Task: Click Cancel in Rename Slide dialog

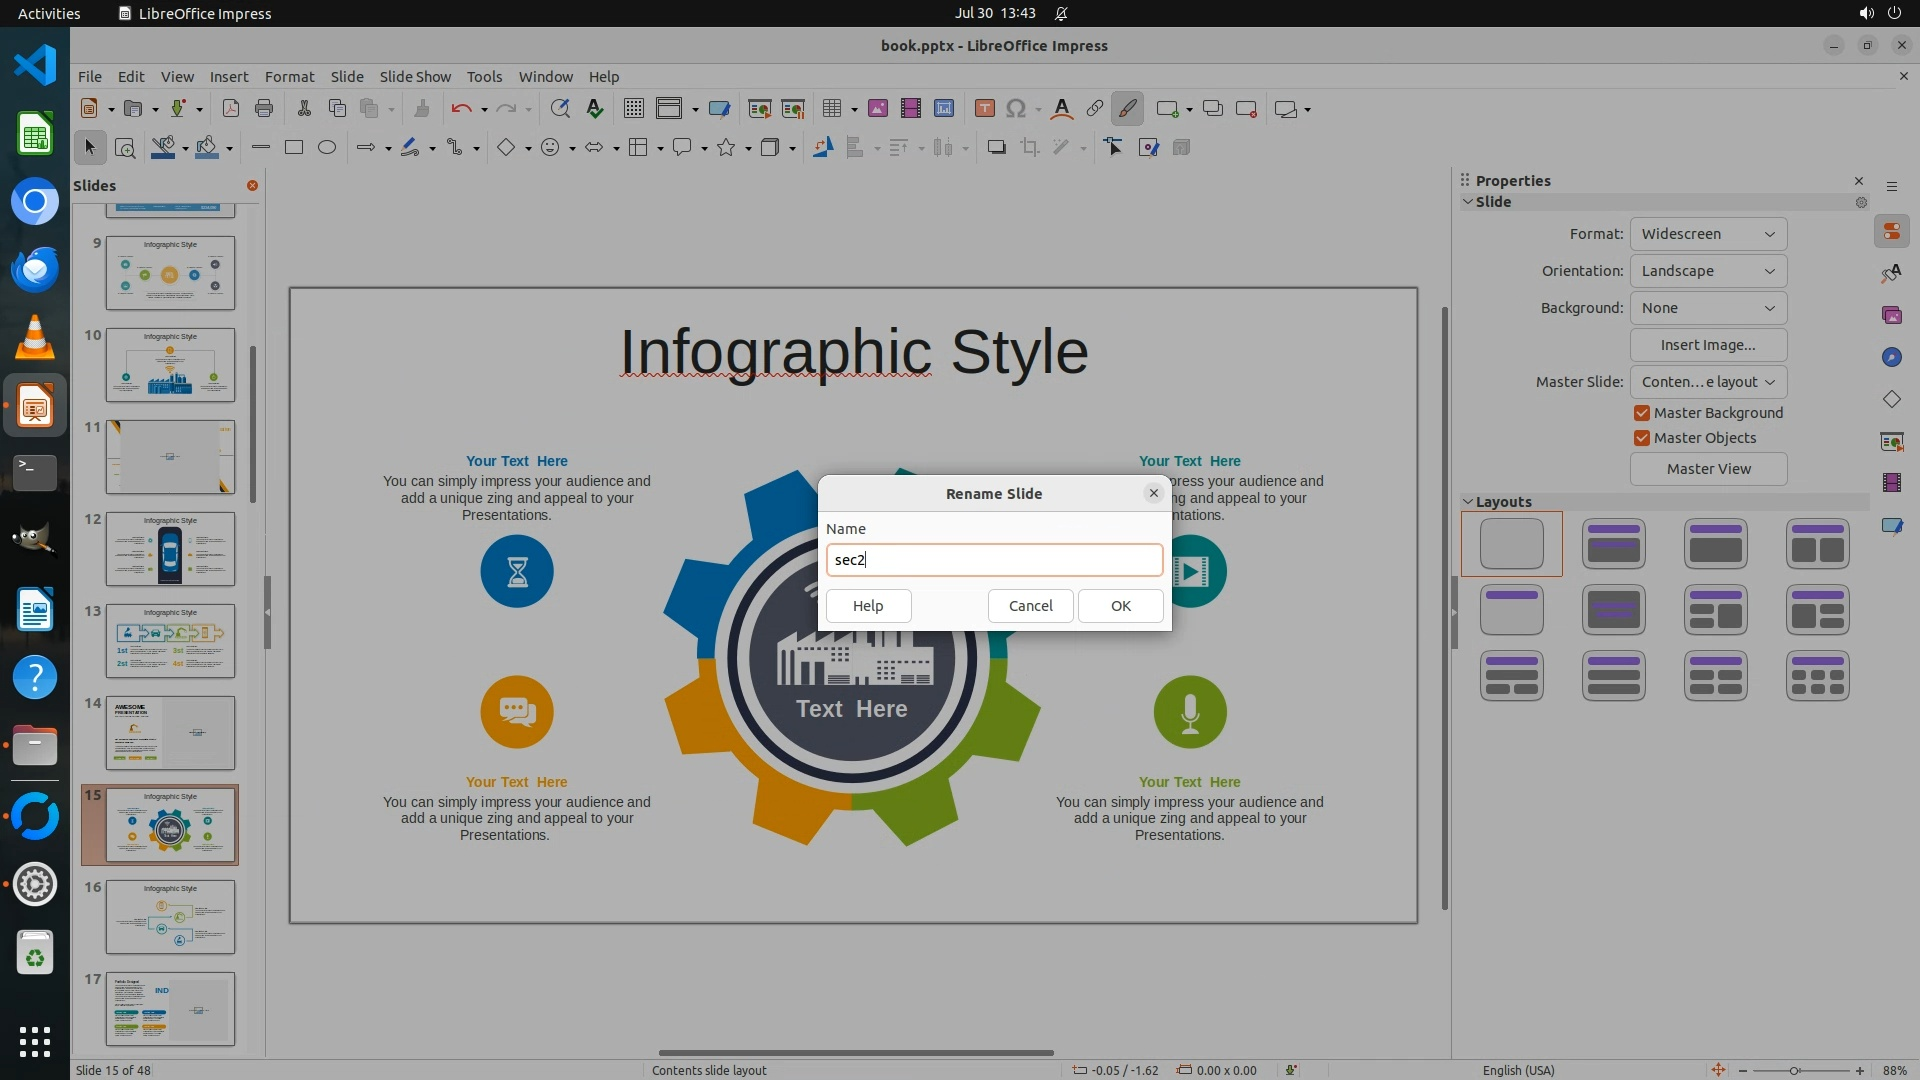Action: coord(1030,606)
